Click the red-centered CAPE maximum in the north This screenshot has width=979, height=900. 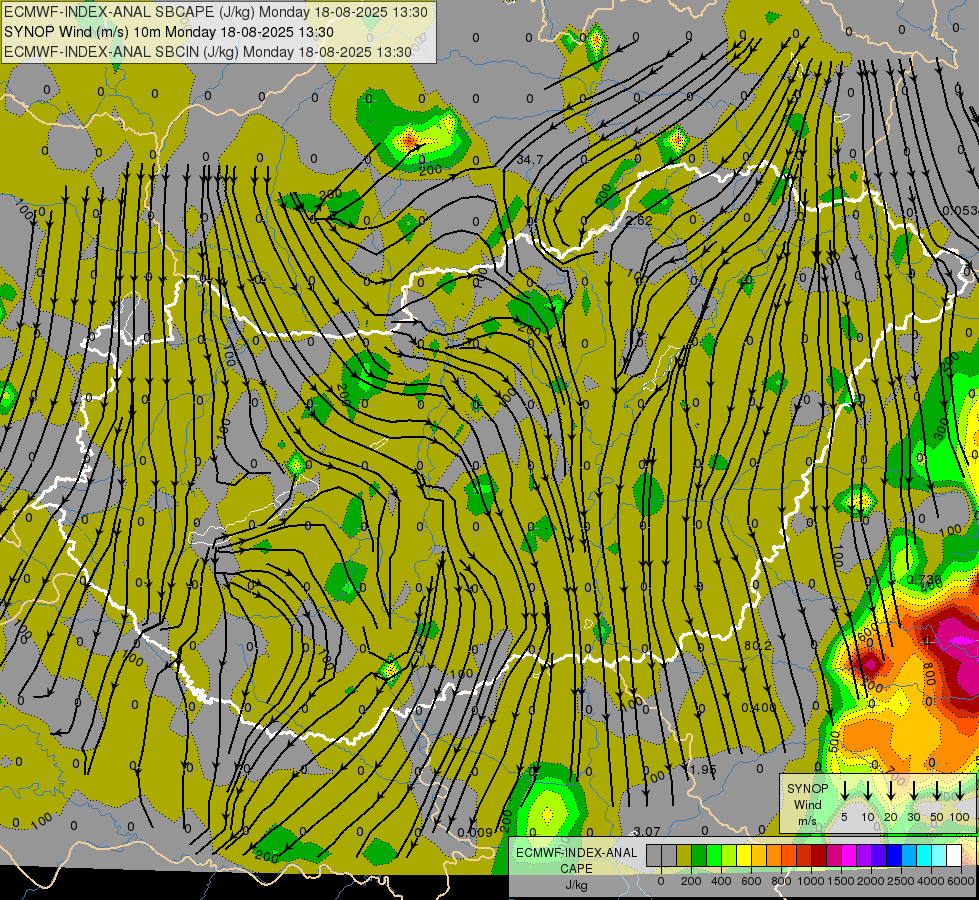pyautogui.click(x=410, y=142)
